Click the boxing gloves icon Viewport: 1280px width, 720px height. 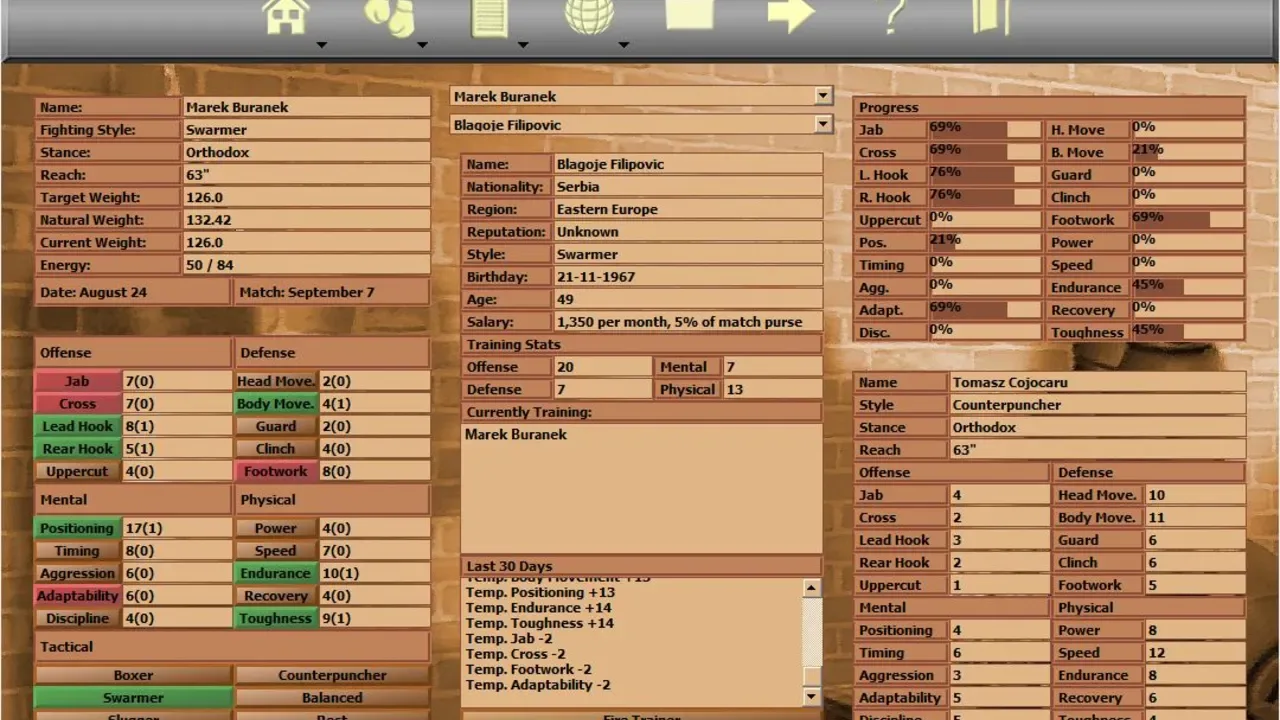point(388,17)
